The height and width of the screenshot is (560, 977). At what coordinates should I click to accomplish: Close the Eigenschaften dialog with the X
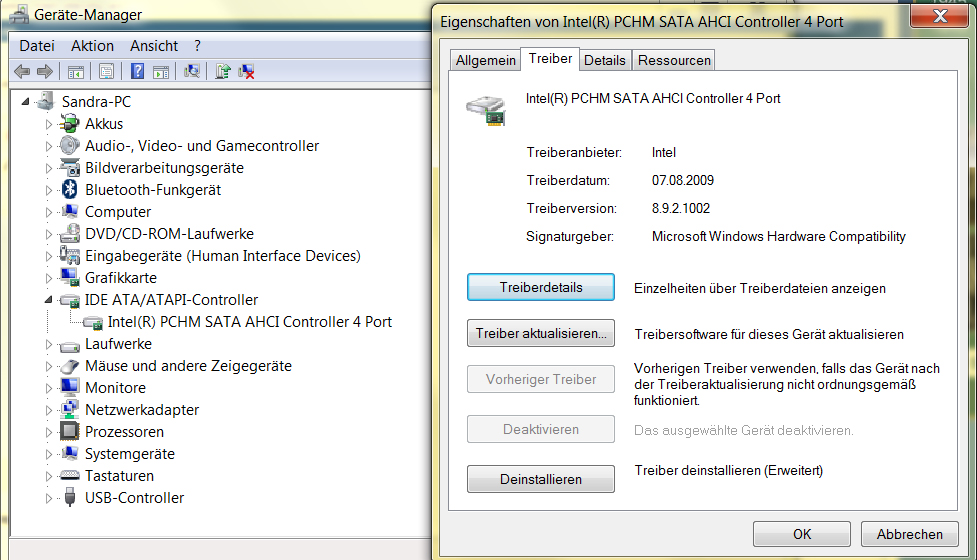pos(940,15)
